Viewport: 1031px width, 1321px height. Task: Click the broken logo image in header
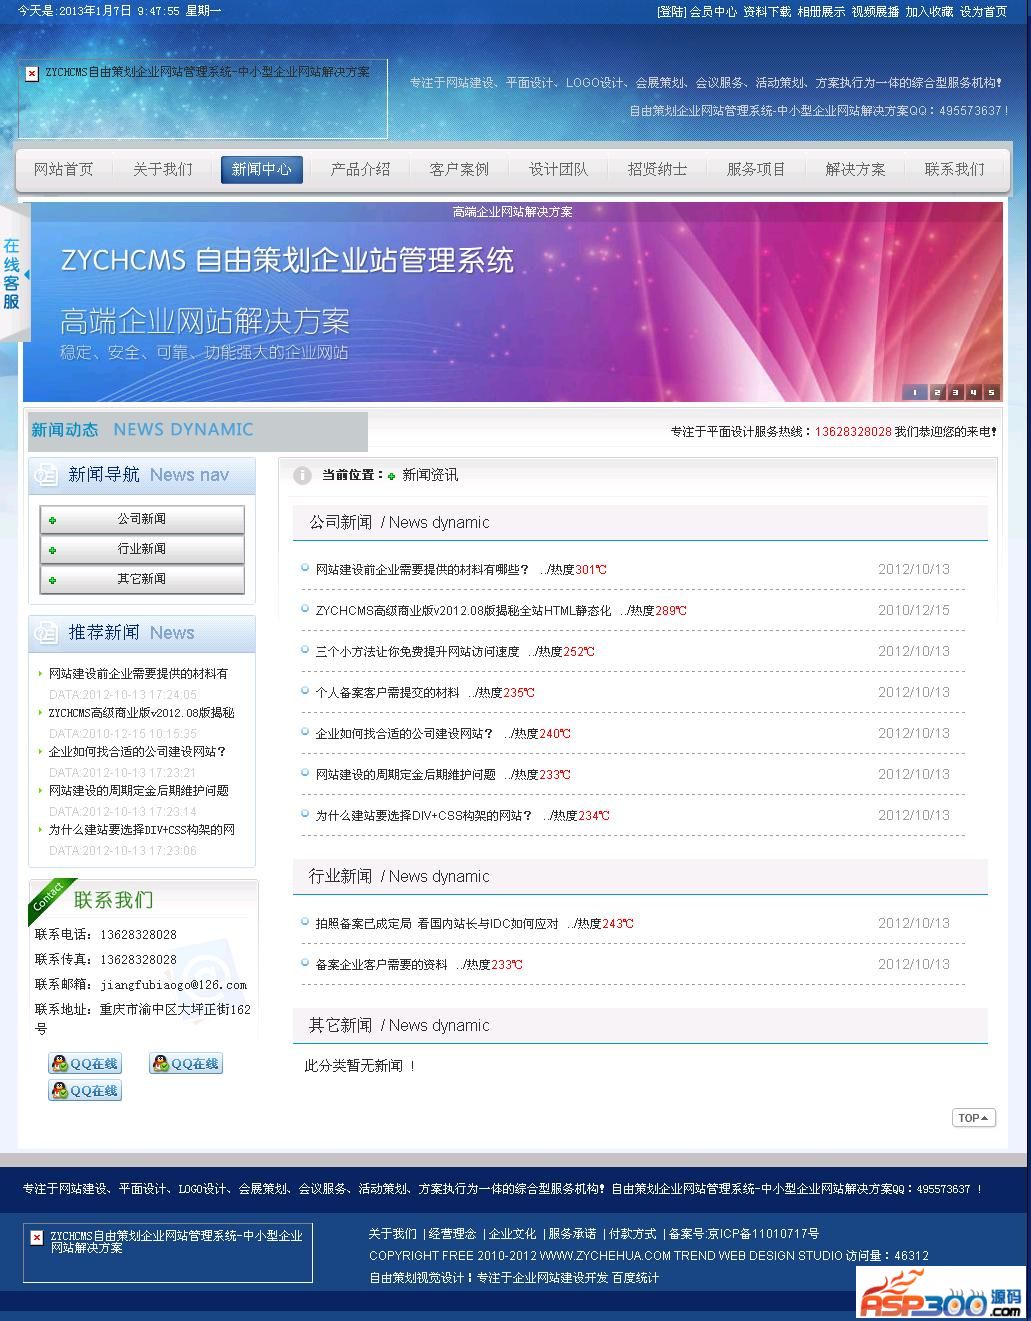pyautogui.click(x=32, y=74)
